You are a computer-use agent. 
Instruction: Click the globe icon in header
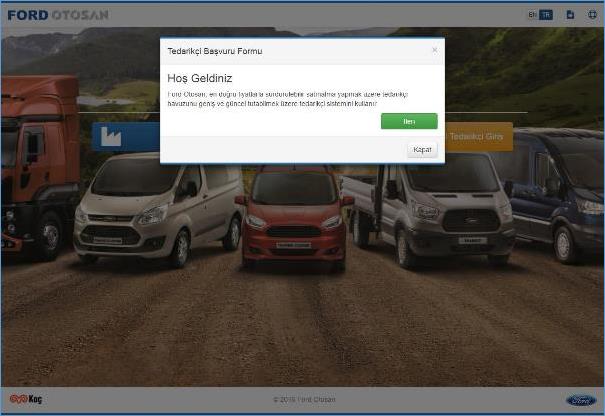click(592, 15)
